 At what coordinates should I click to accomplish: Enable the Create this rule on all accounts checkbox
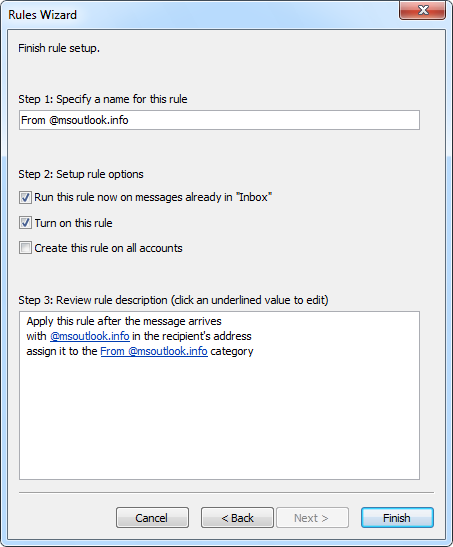point(25,248)
